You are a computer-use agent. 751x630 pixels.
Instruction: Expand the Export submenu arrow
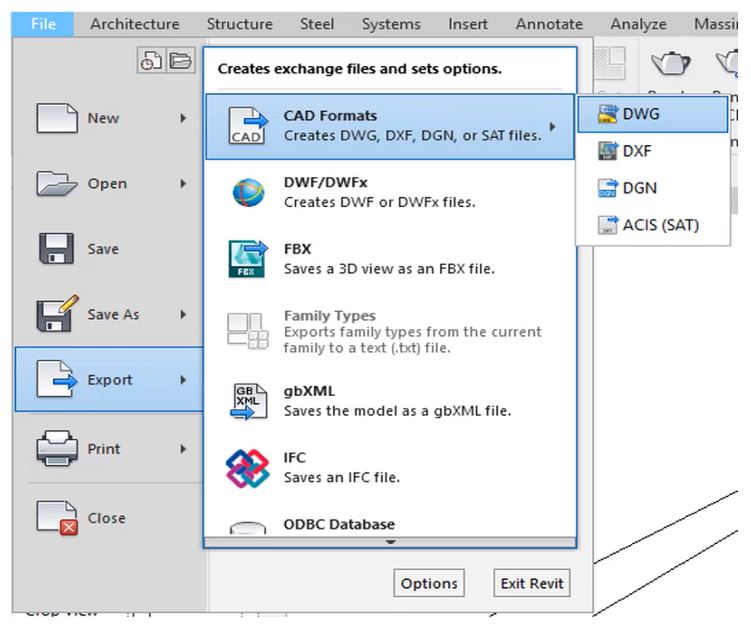tap(183, 380)
